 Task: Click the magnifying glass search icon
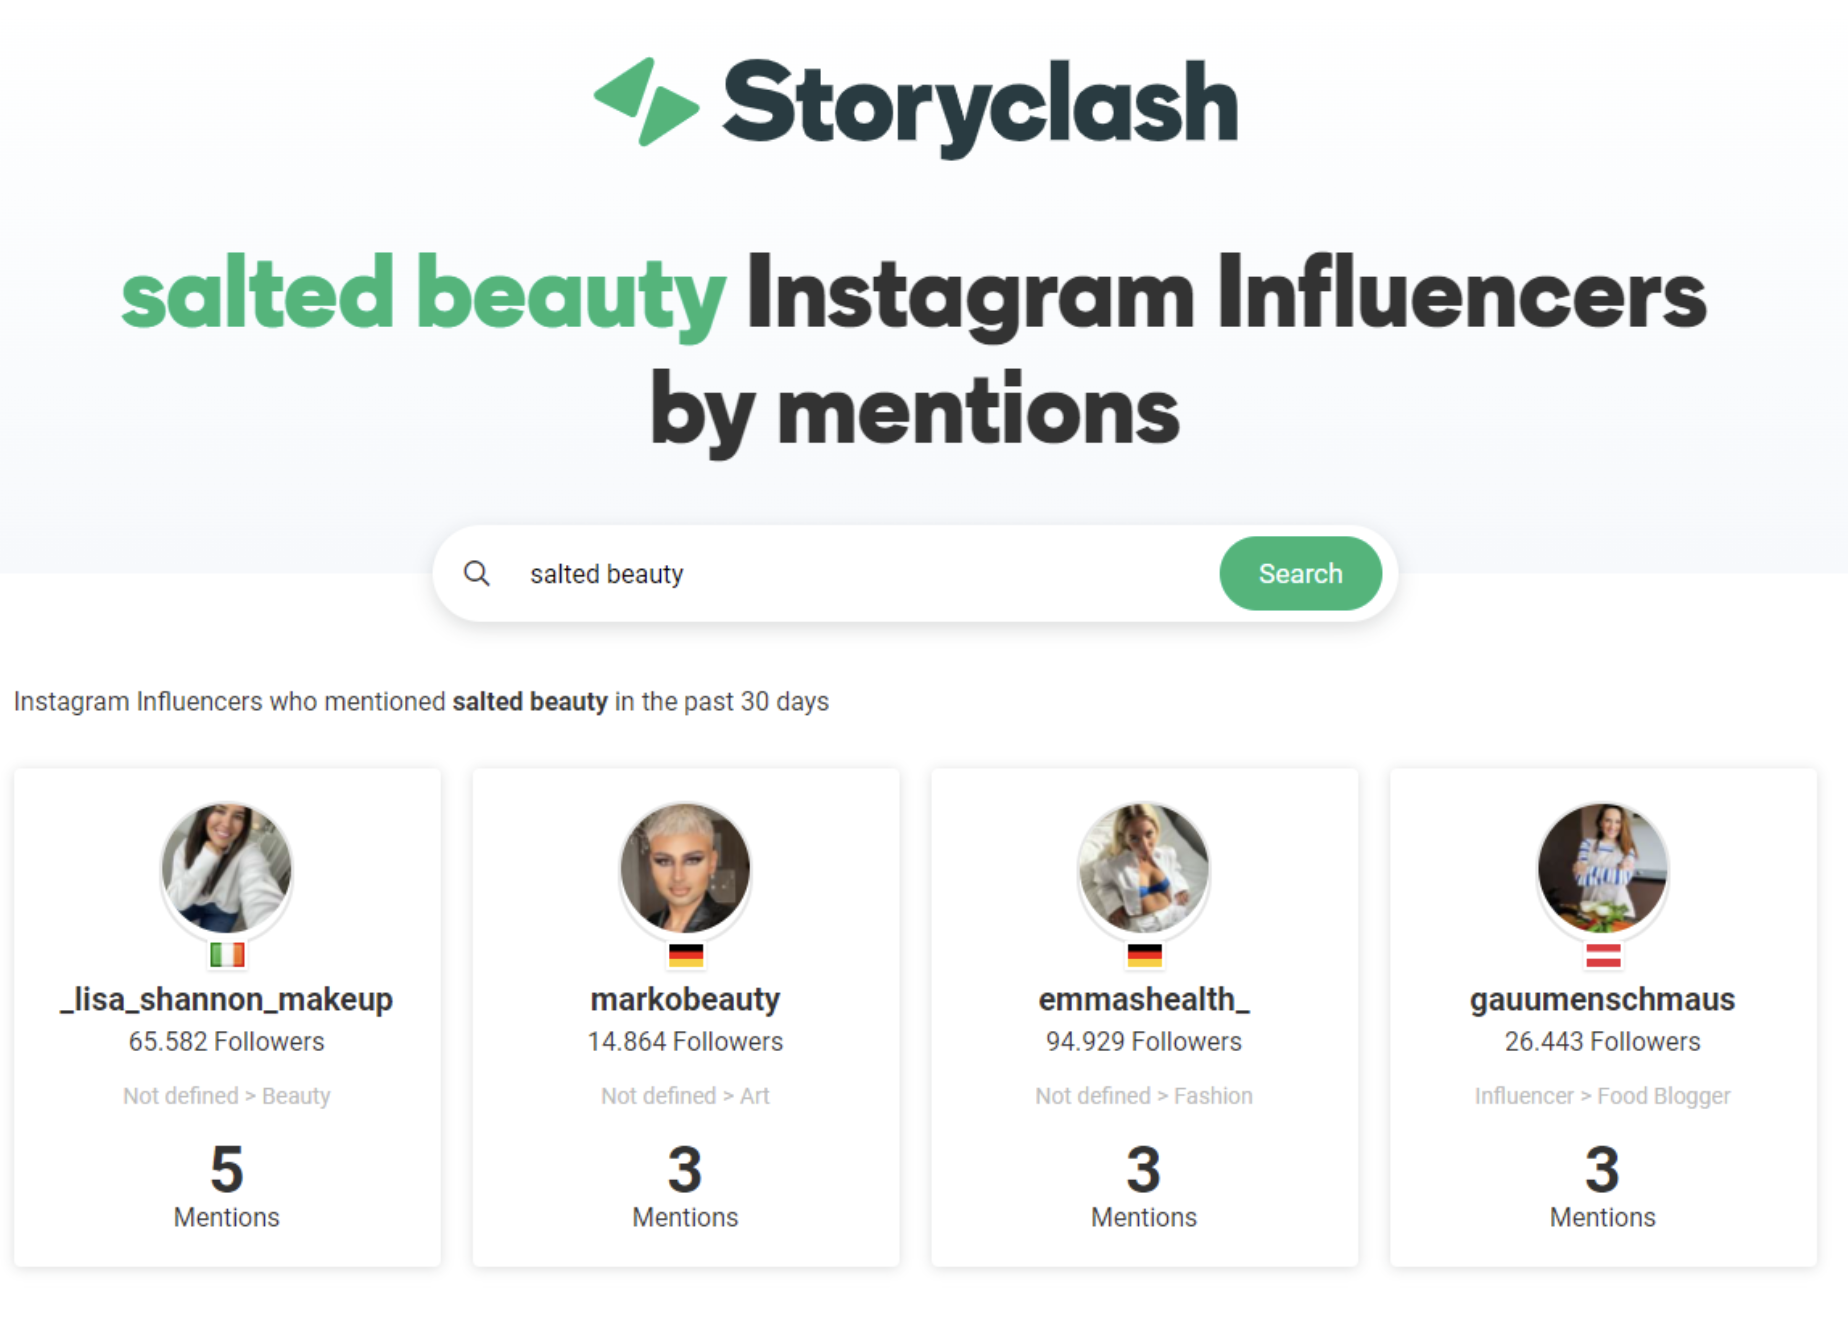pyautogui.click(x=478, y=573)
